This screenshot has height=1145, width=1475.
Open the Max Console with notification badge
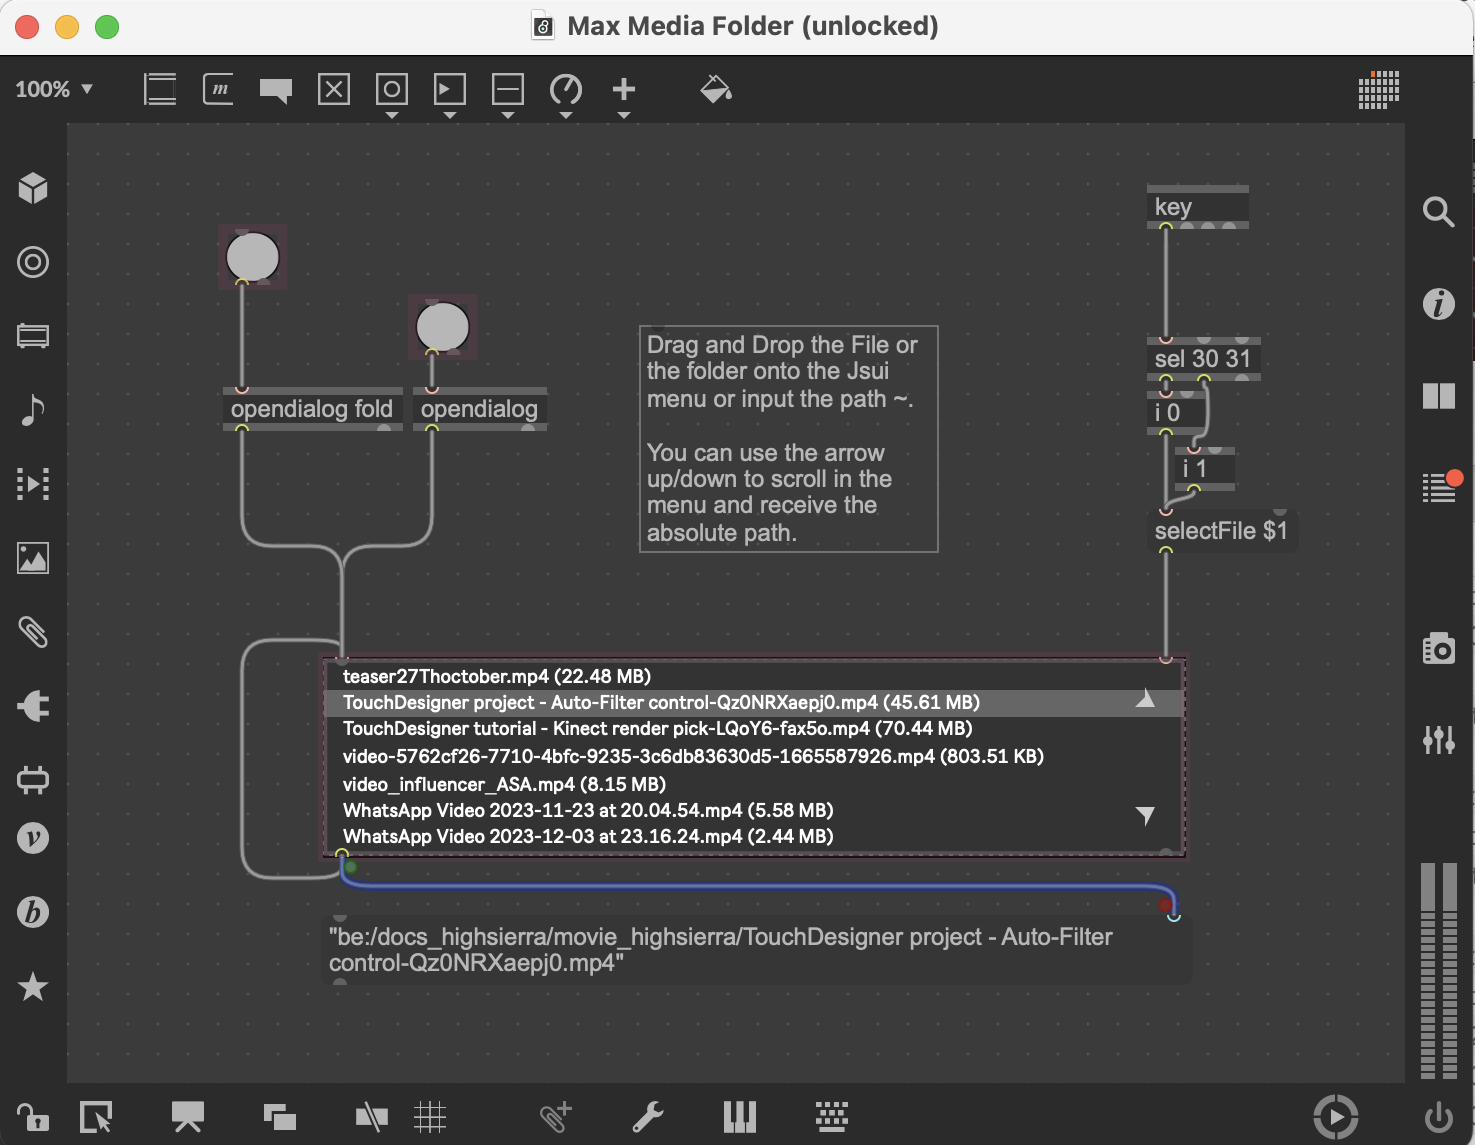1440,488
